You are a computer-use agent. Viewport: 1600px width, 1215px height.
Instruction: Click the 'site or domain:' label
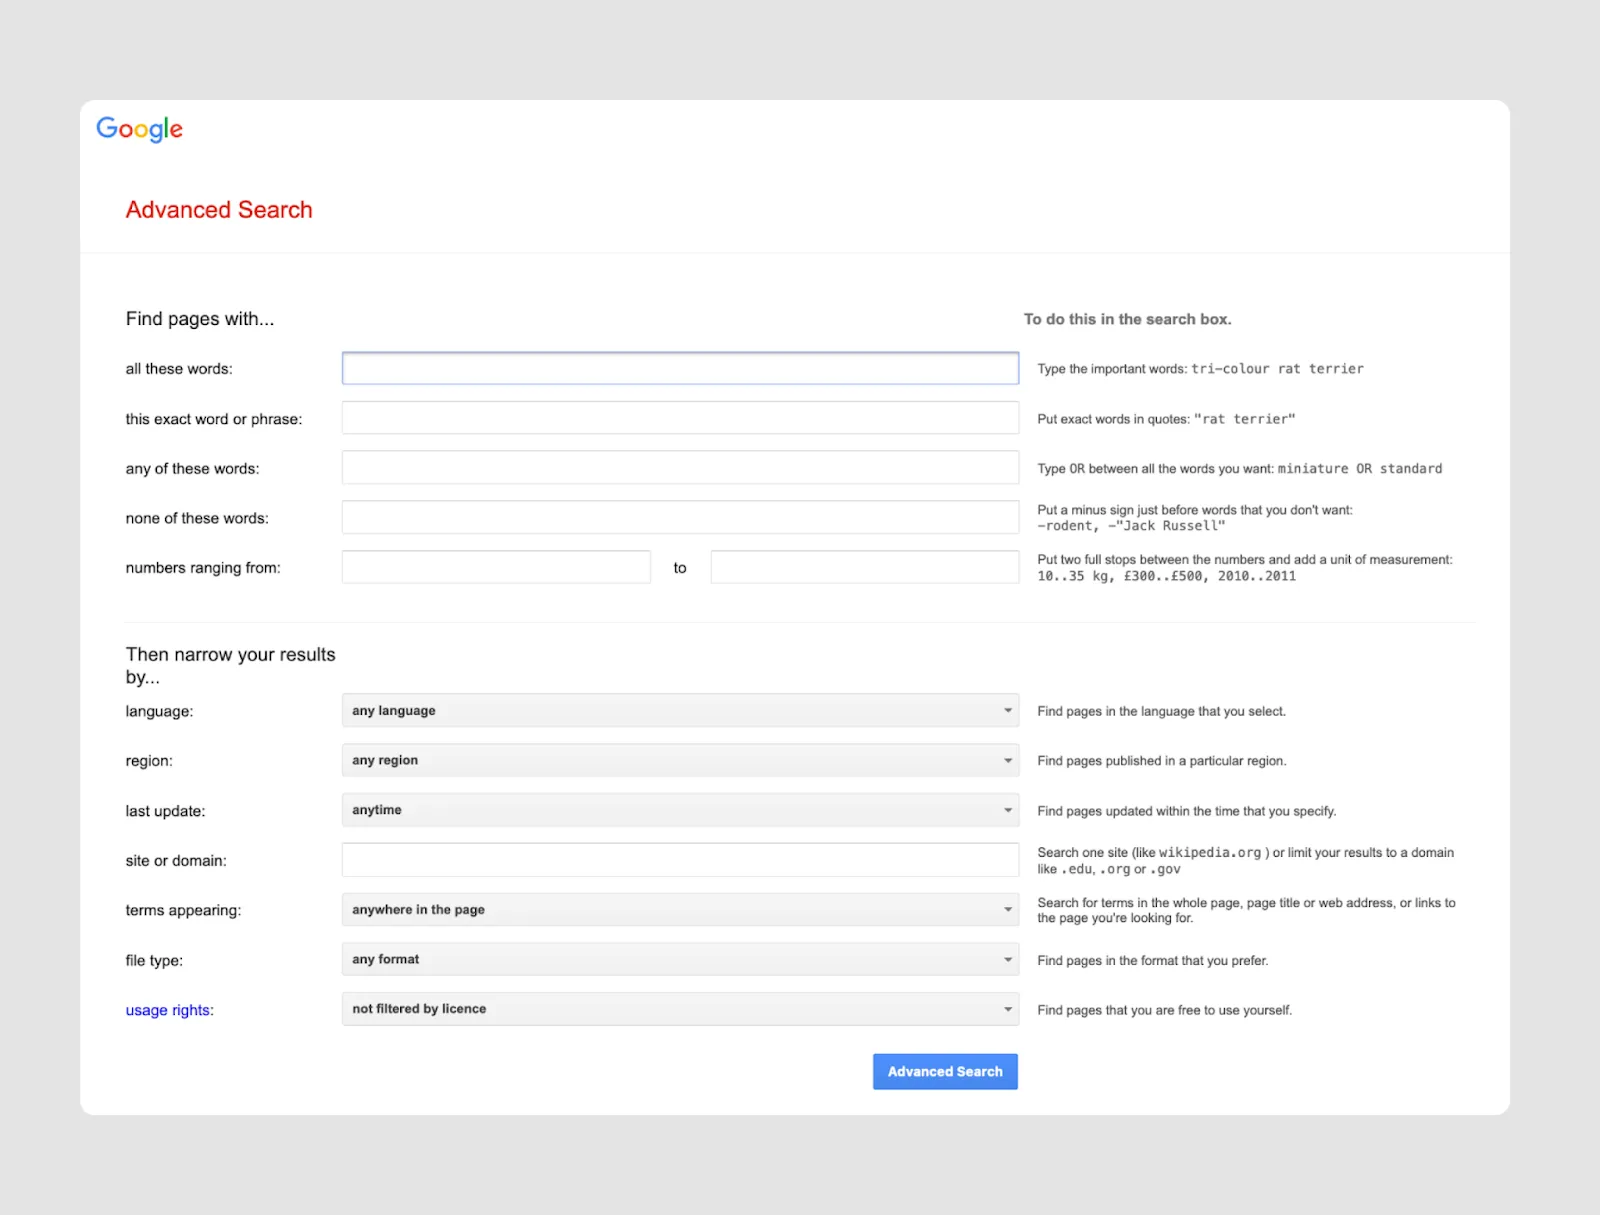tap(176, 861)
